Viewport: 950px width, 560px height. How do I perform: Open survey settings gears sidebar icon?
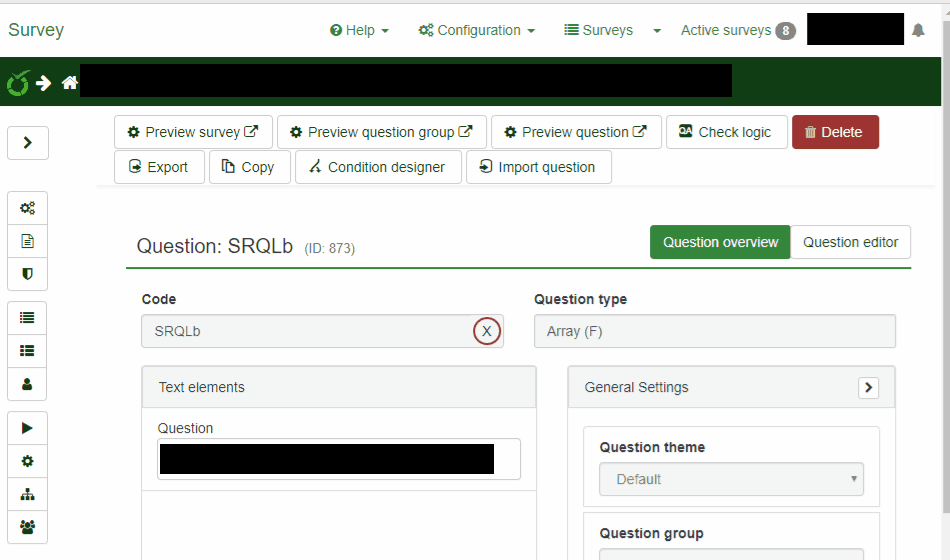(x=28, y=209)
